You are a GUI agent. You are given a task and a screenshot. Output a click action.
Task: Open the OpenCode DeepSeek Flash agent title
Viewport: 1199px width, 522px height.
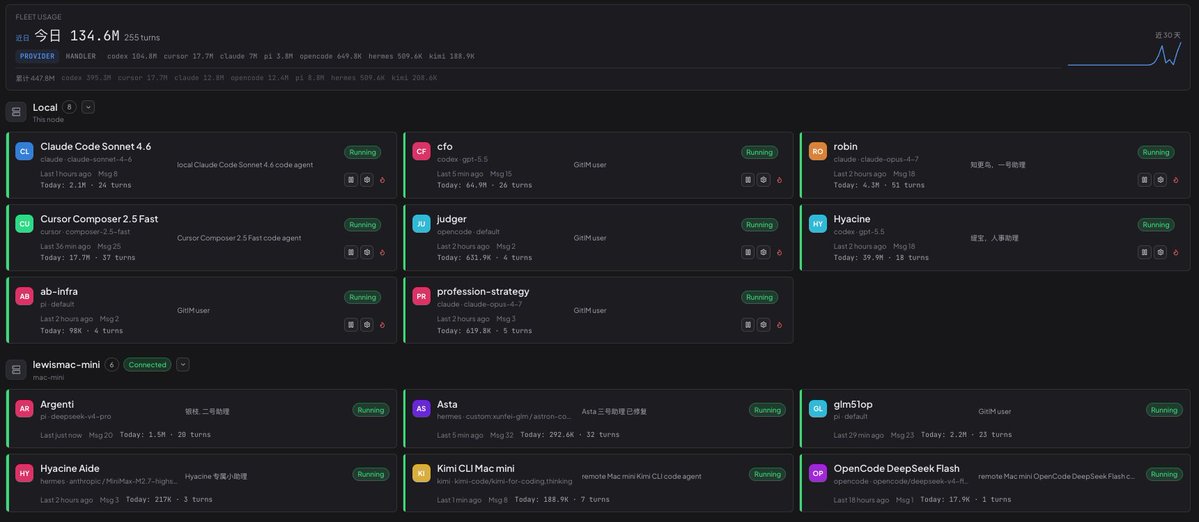(896, 469)
